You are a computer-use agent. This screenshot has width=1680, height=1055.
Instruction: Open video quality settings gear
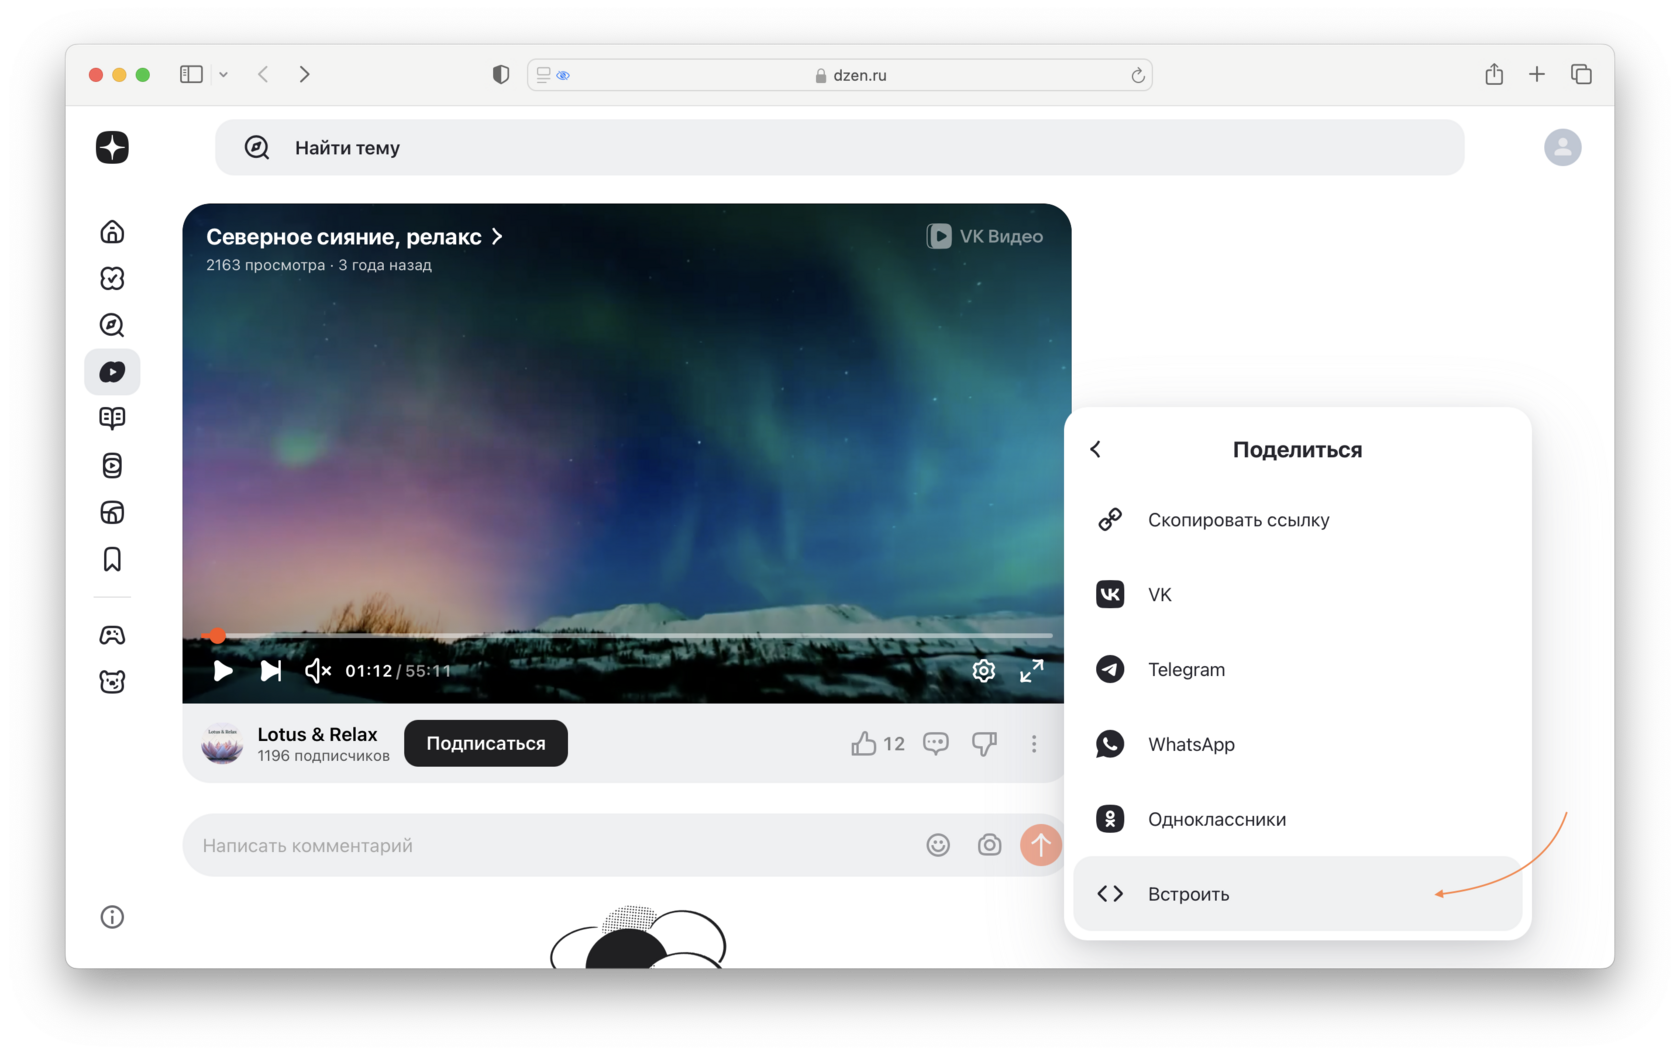pyautogui.click(x=984, y=671)
